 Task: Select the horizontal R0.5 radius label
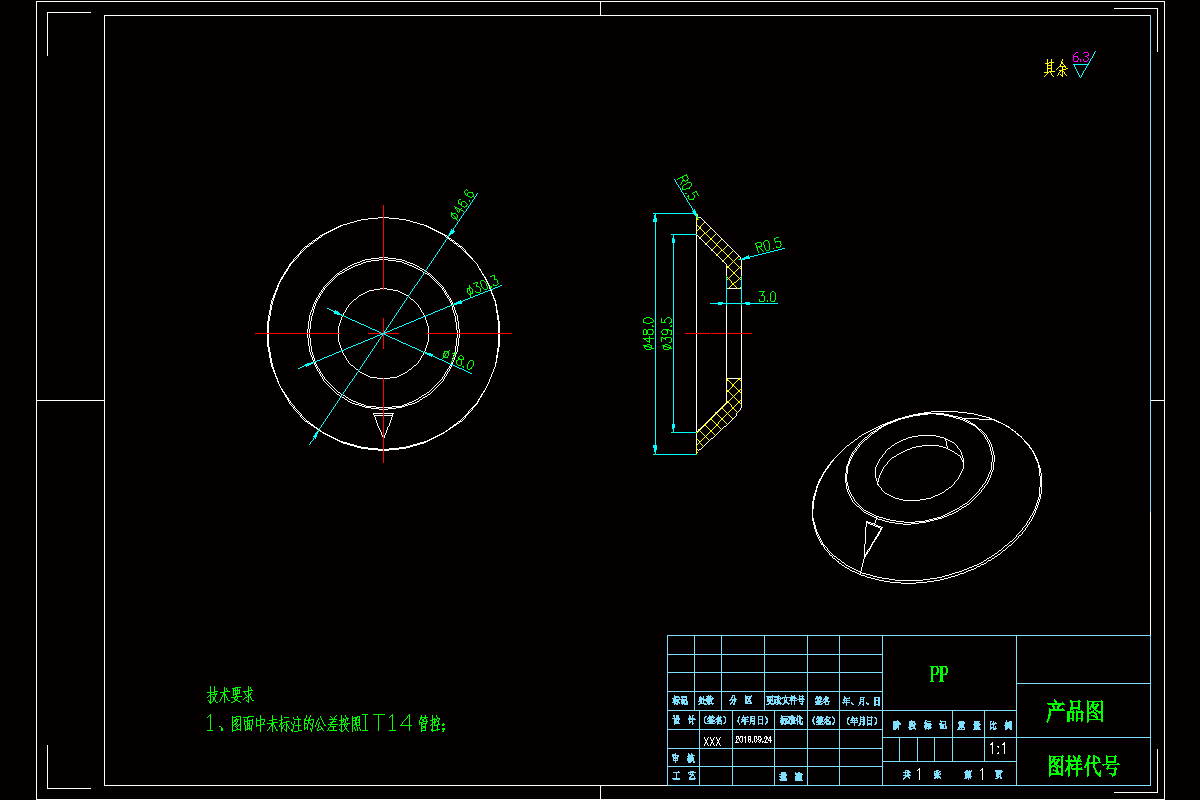point(769,244)
